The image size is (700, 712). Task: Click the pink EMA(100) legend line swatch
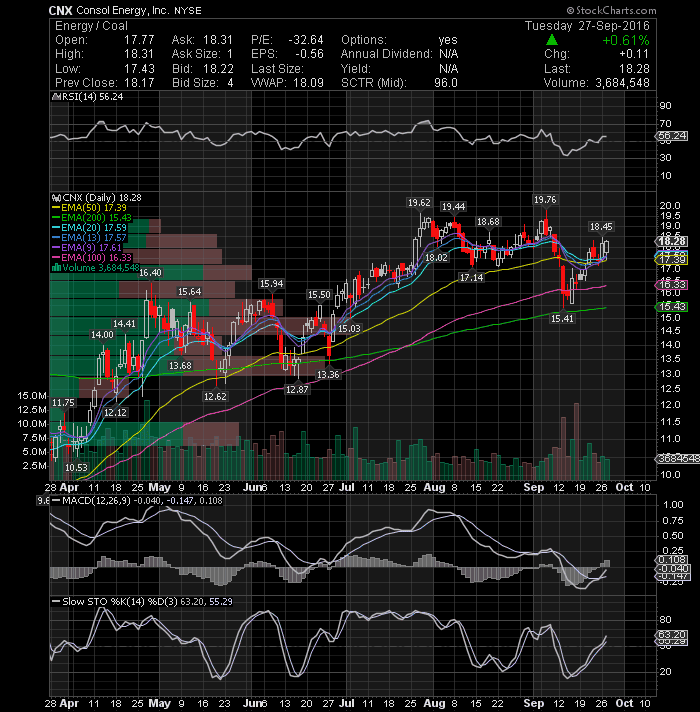tap(56, 257)
